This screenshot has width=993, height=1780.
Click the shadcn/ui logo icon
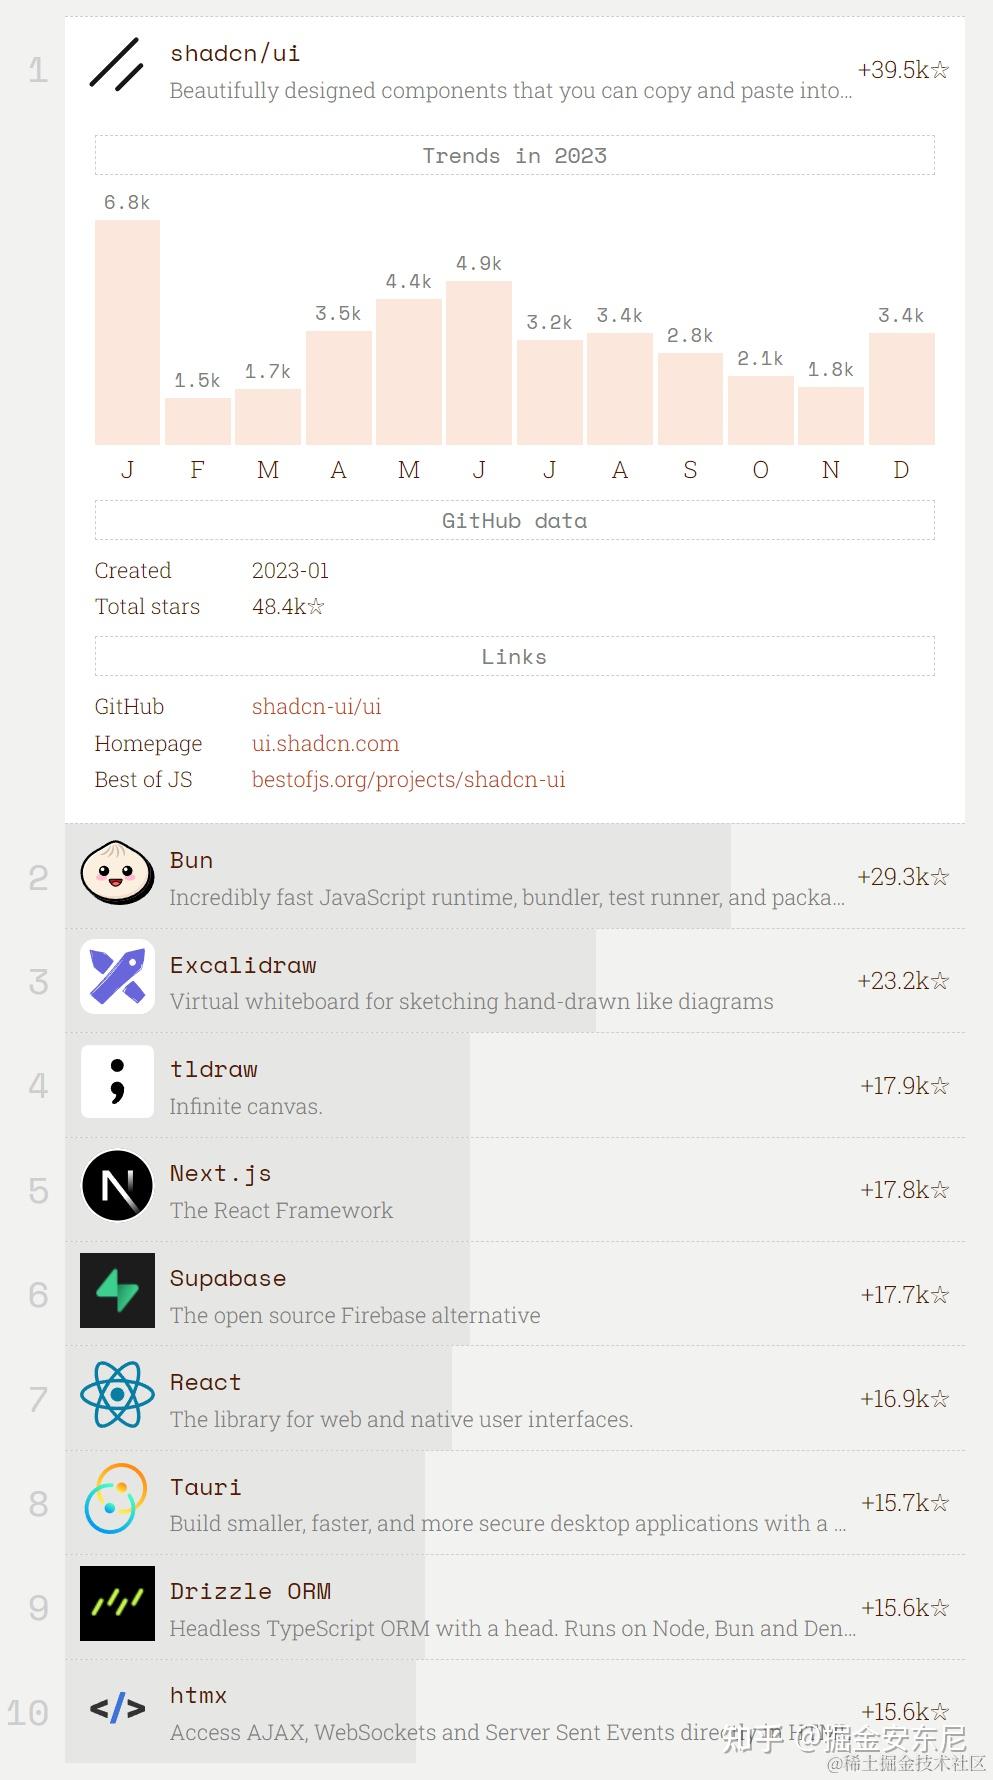pyautogui.click(x=117, y=68)
